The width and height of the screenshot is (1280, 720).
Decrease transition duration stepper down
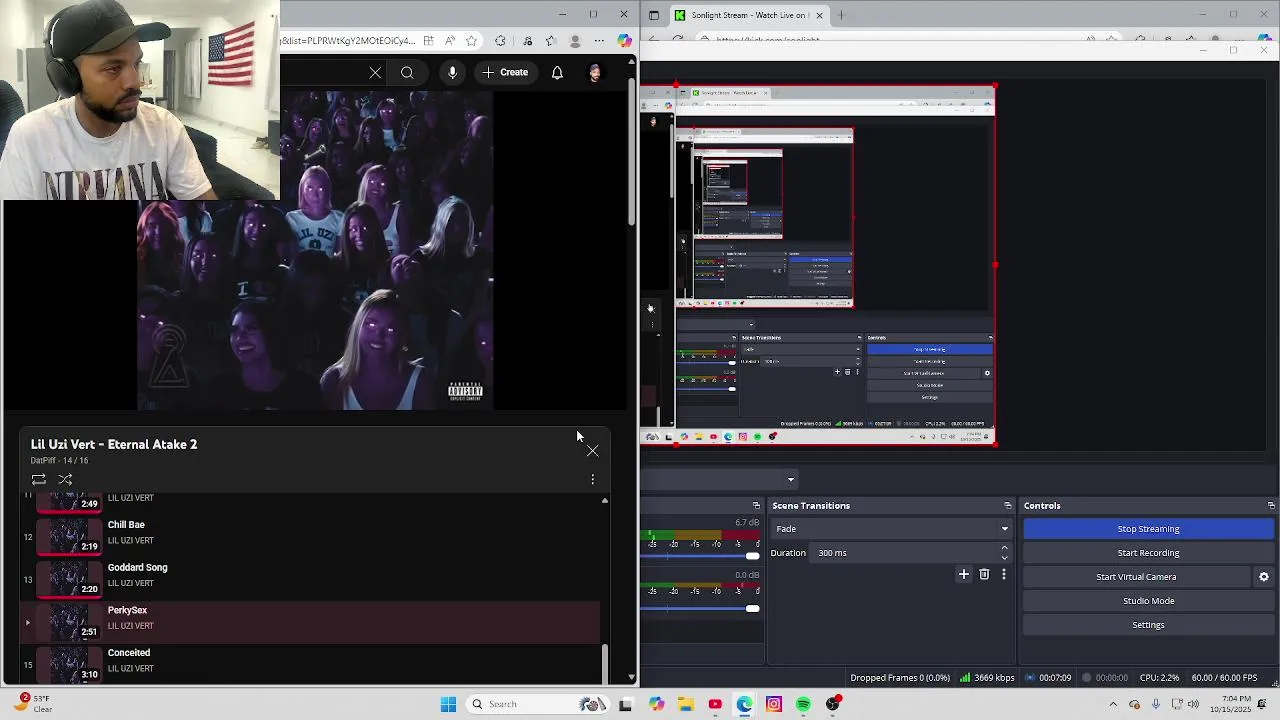click(x=1005, y=558)
